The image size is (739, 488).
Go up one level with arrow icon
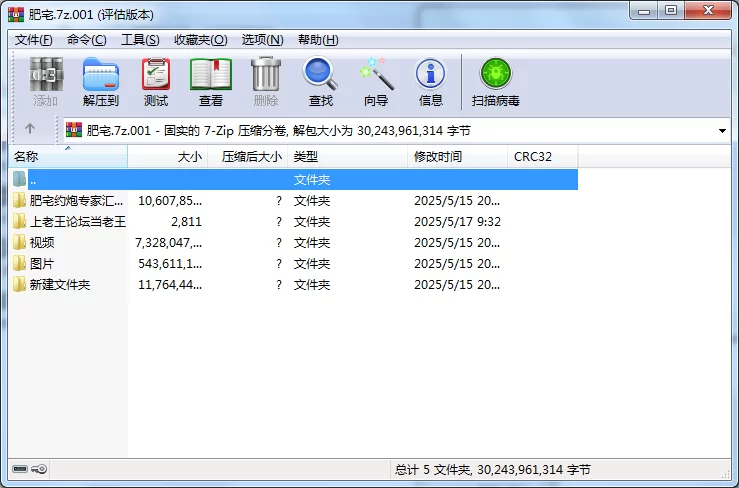[30, 128]
